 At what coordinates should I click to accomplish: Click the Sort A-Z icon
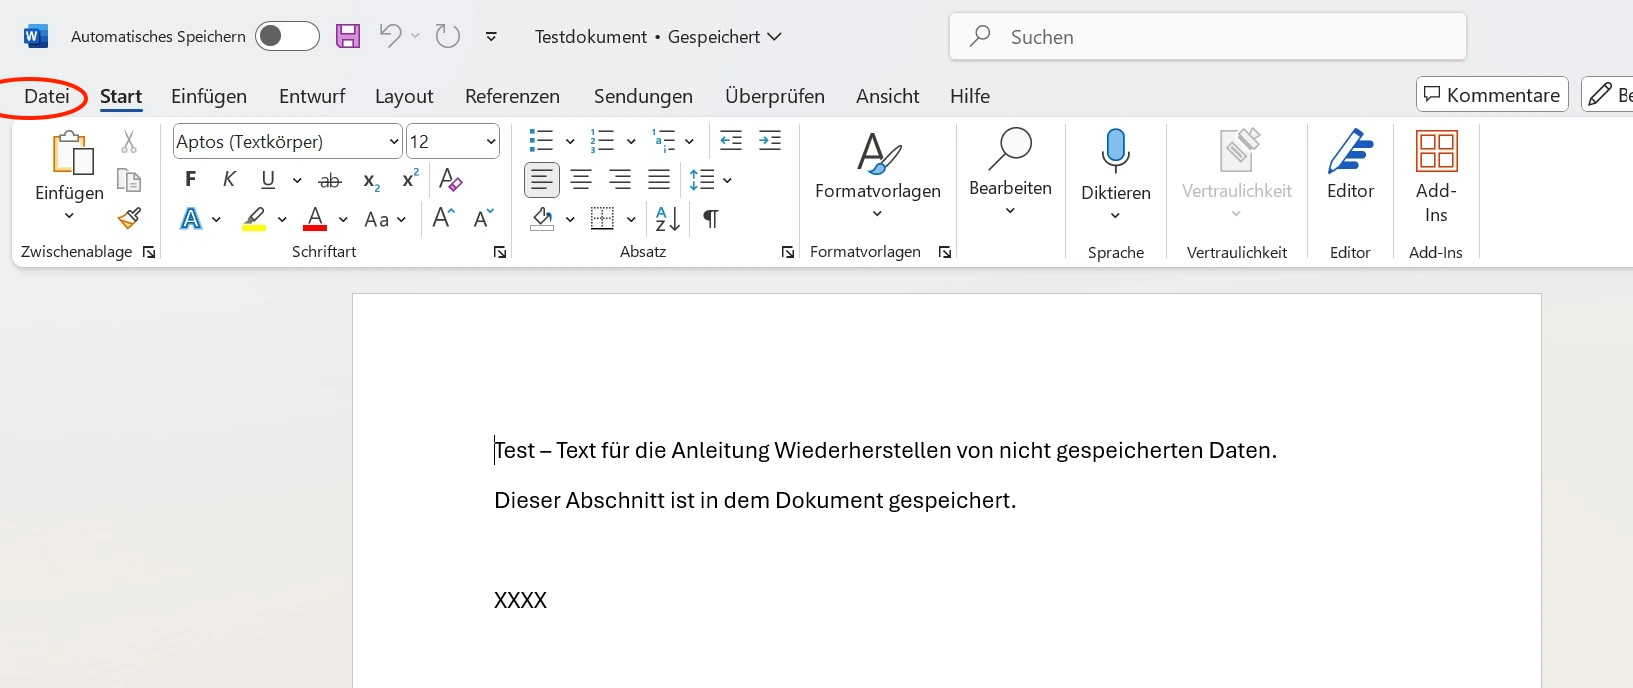[667, 219]
